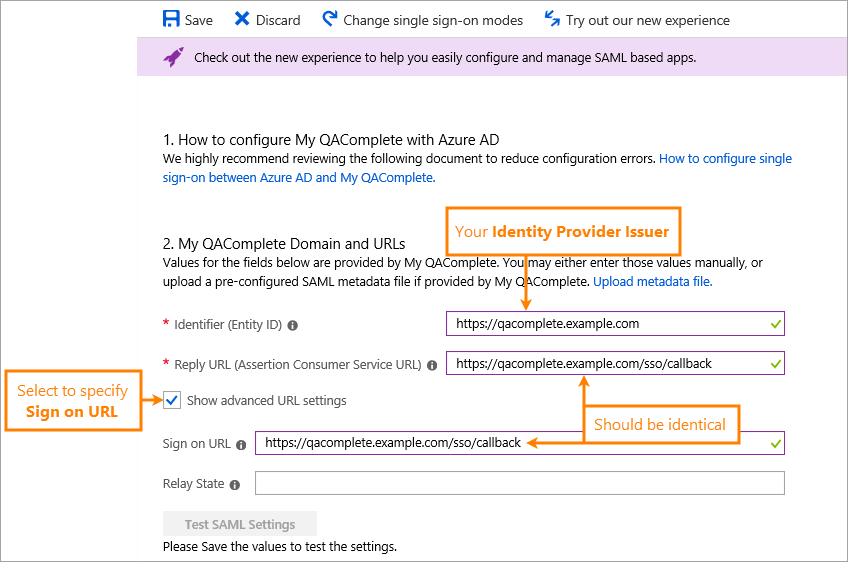
Task: Click info icon next to Identifier (Entity ID)
Action: pos(293,325)
